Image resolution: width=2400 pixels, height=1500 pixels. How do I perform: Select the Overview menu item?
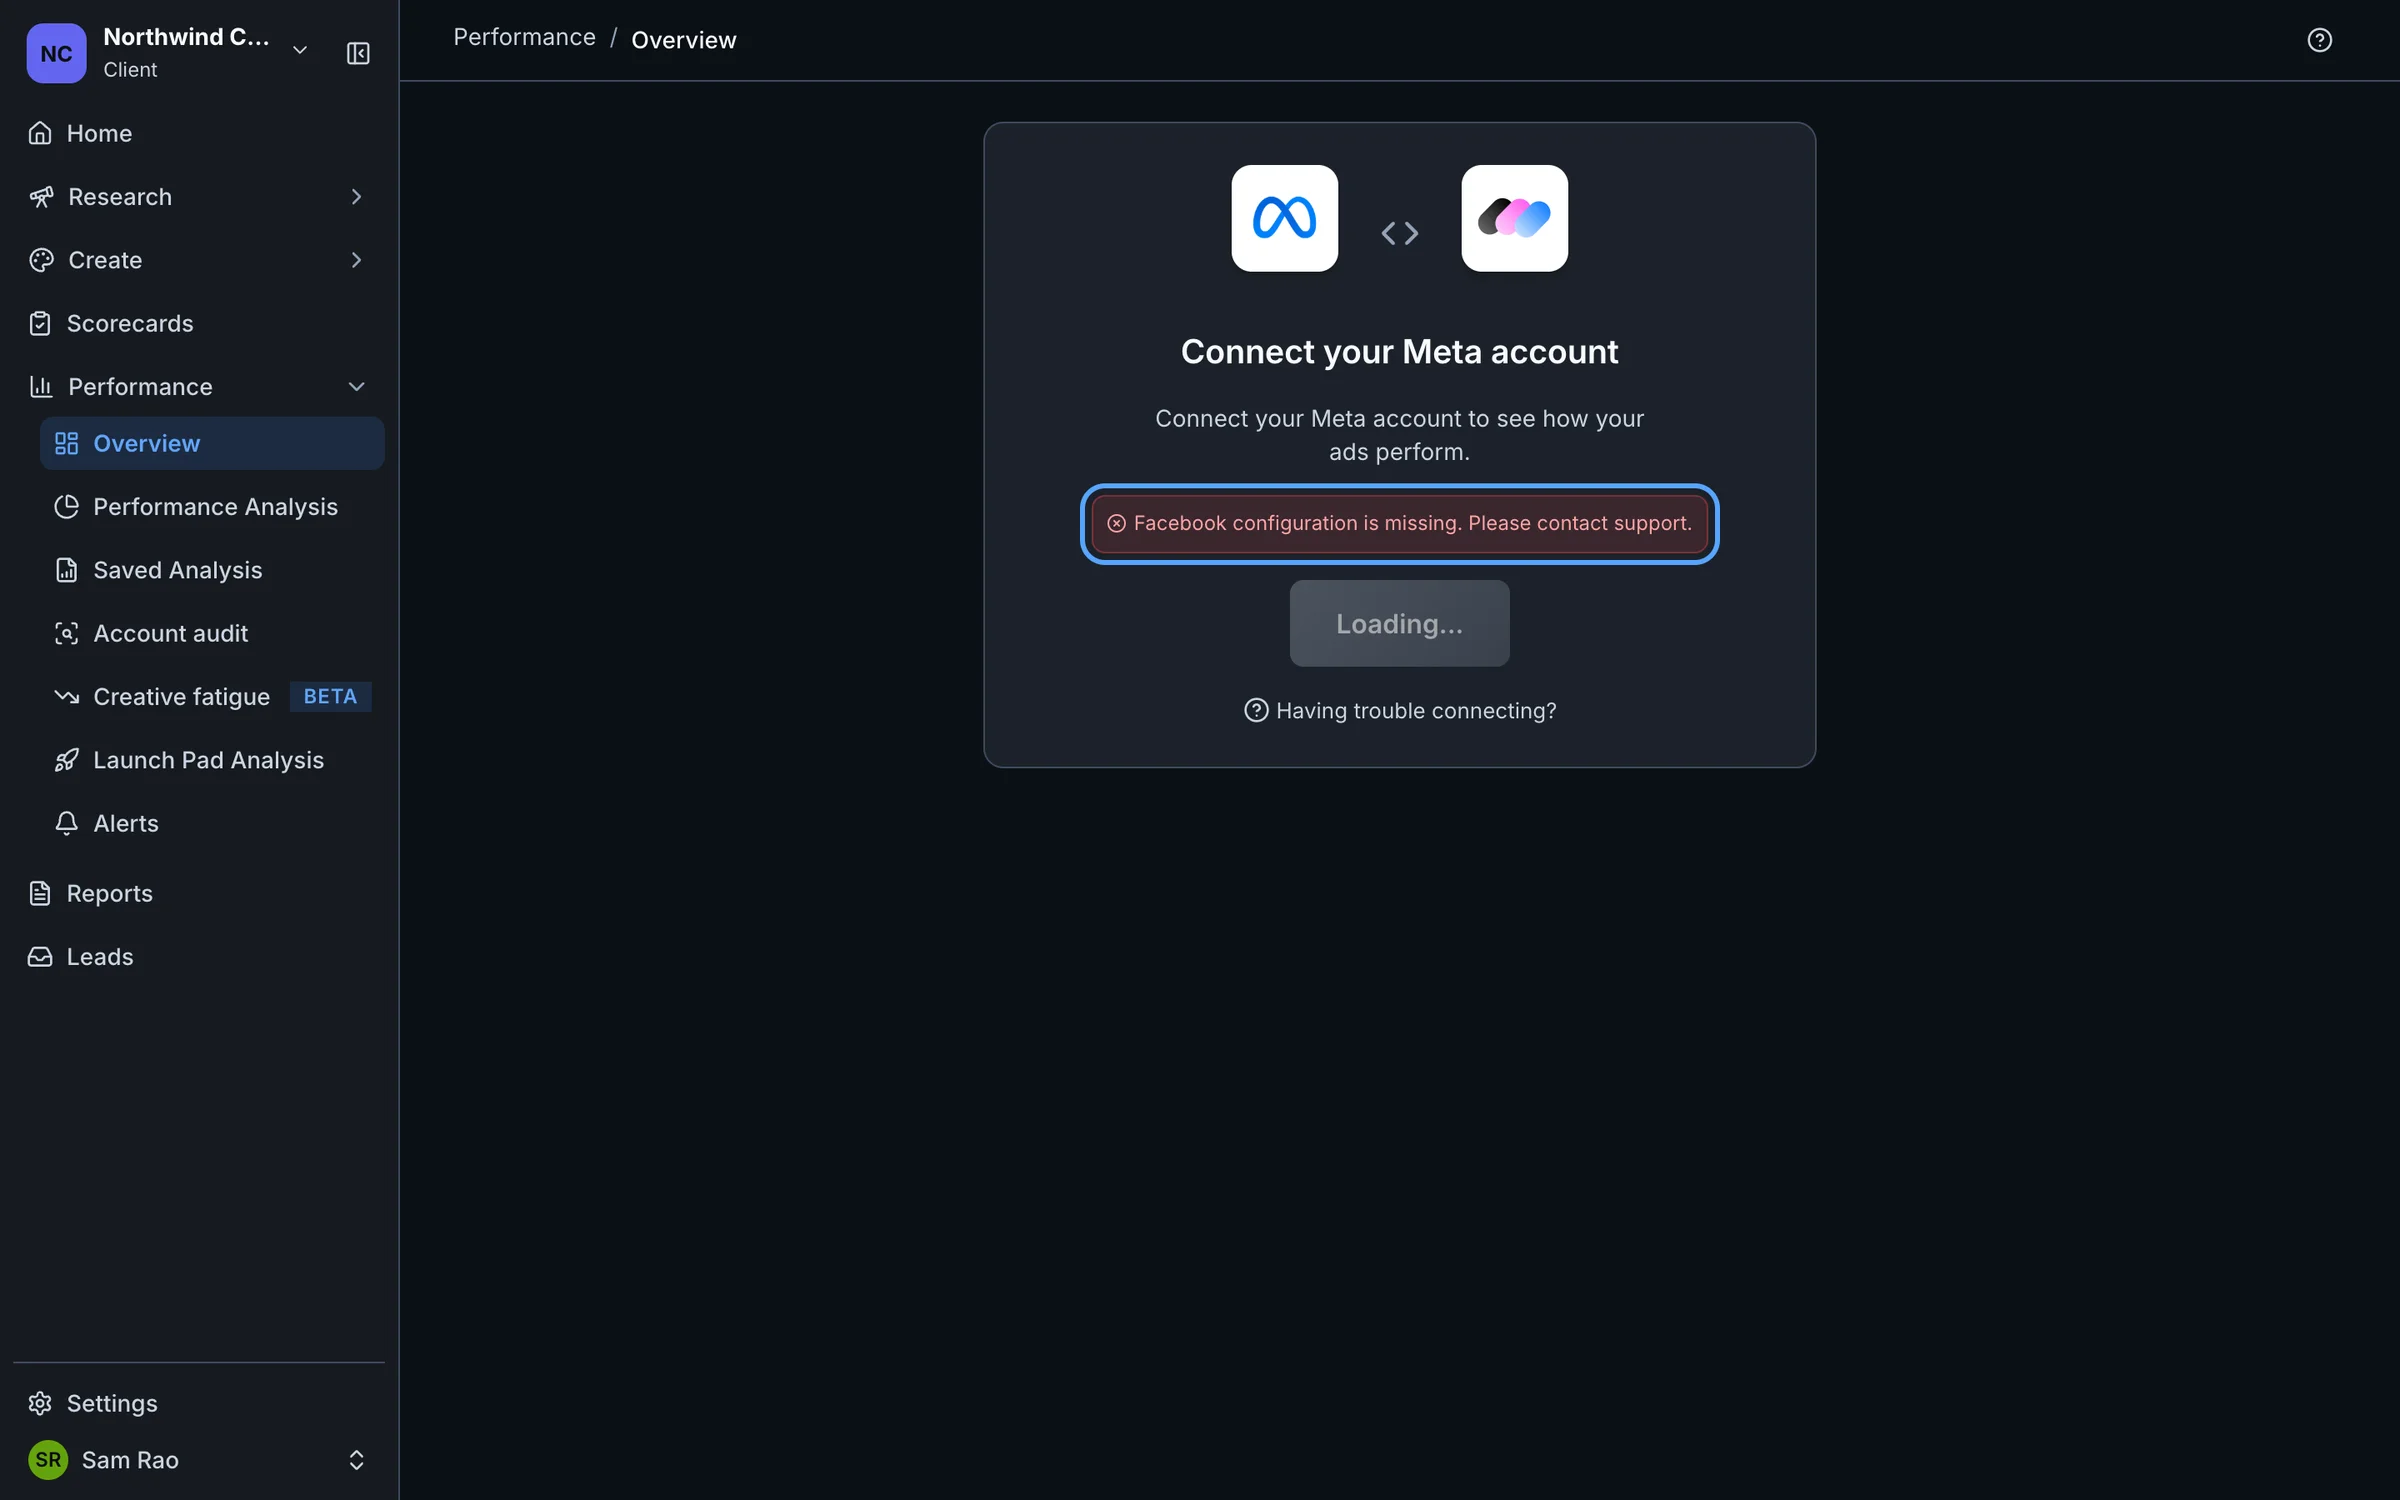[212, 443]
